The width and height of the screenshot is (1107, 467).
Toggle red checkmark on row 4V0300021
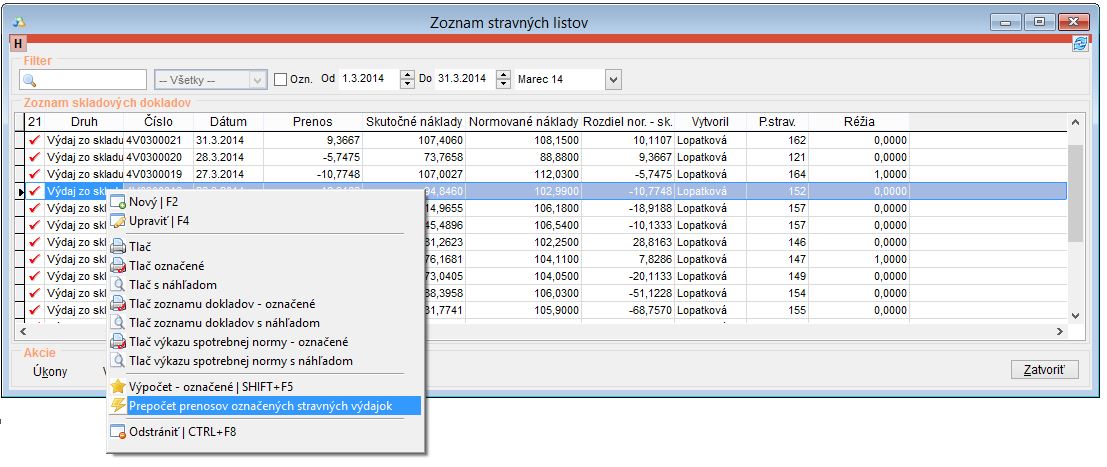[36, 140]
